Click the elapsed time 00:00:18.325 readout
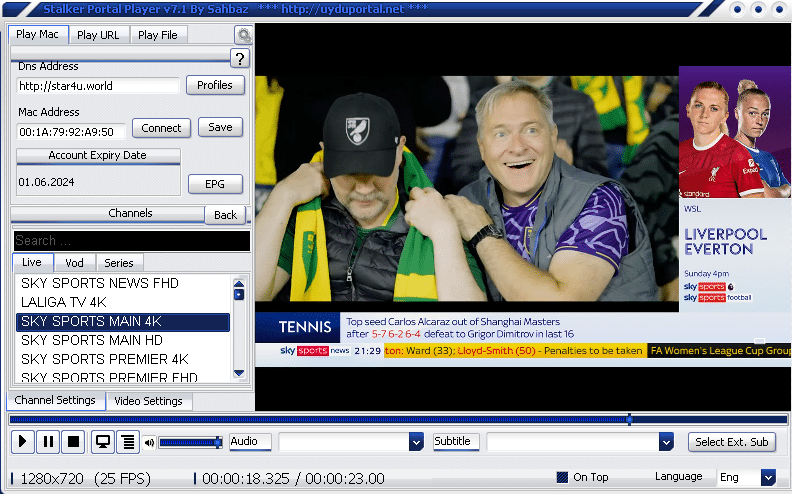Viewport: 792px width, 494px height. pyautogui.click(x=246, y=478)
